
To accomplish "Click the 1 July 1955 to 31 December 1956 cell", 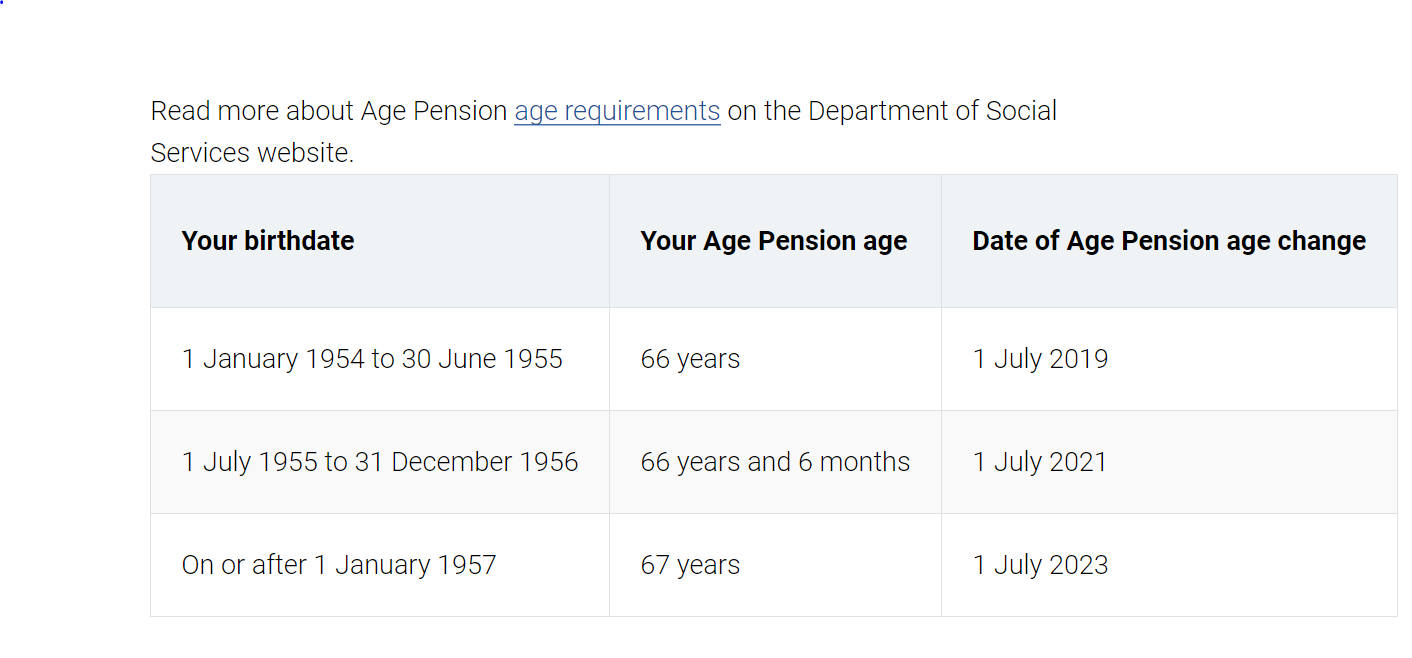I will point(380,462).
